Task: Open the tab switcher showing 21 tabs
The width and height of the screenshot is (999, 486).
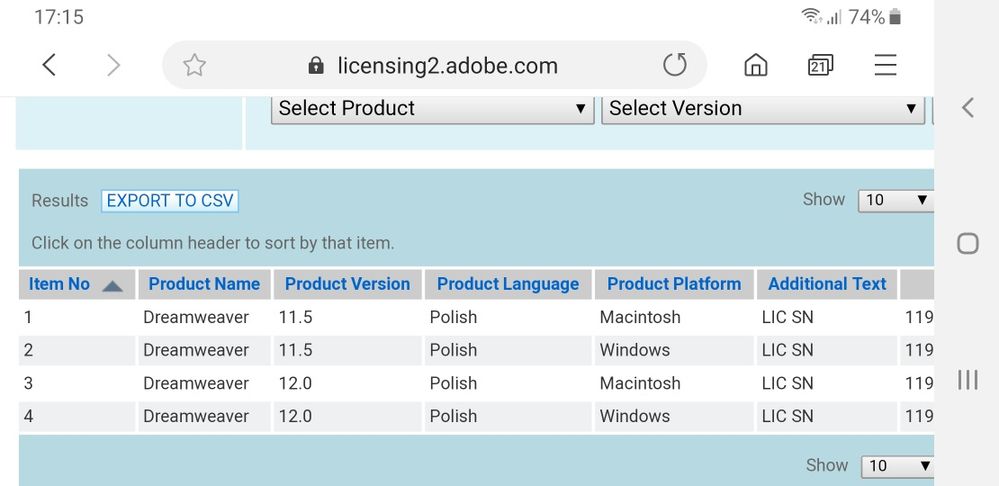Action: point(820,65)
